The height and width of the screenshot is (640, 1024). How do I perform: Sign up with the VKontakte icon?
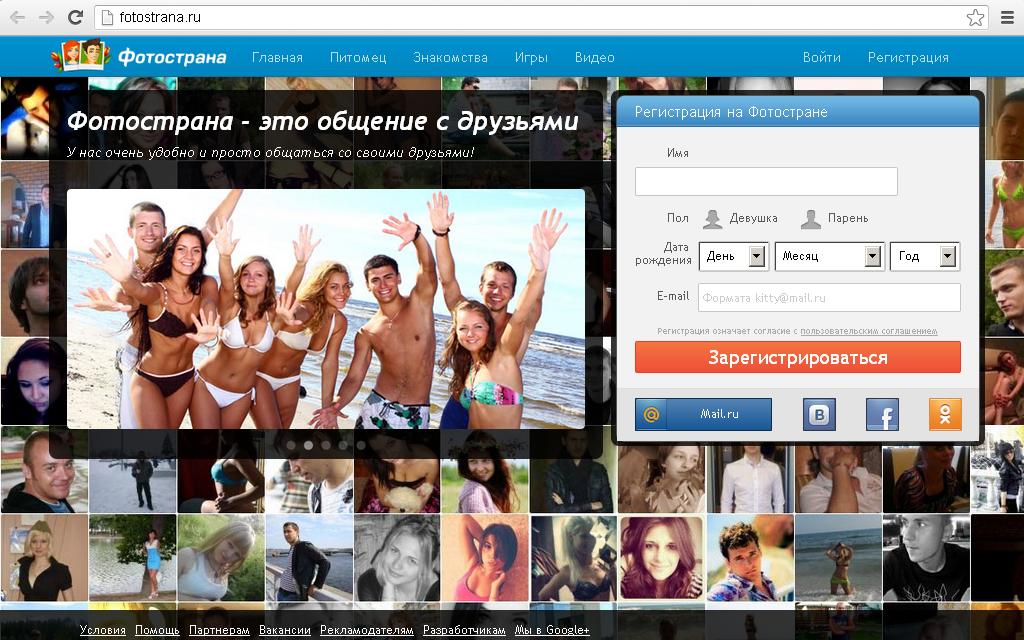(x=819, y=414)
